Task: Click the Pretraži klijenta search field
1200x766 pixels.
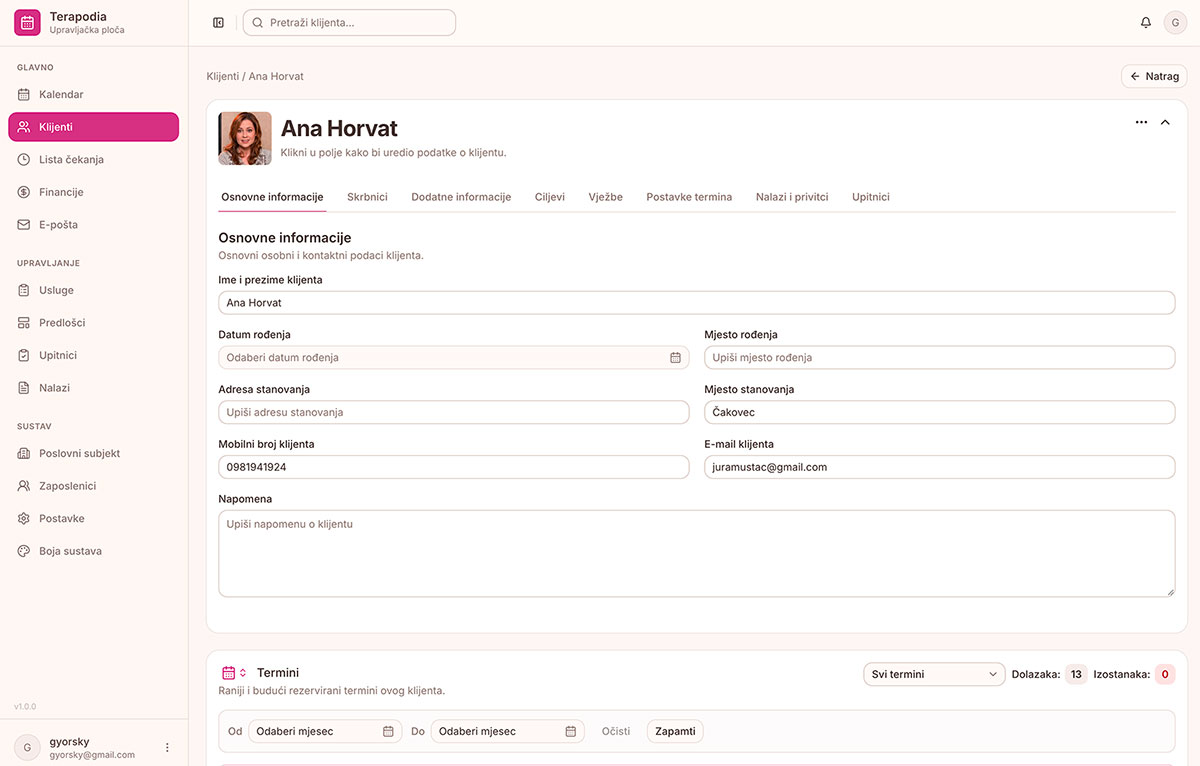Action: (x=349, y=22)
